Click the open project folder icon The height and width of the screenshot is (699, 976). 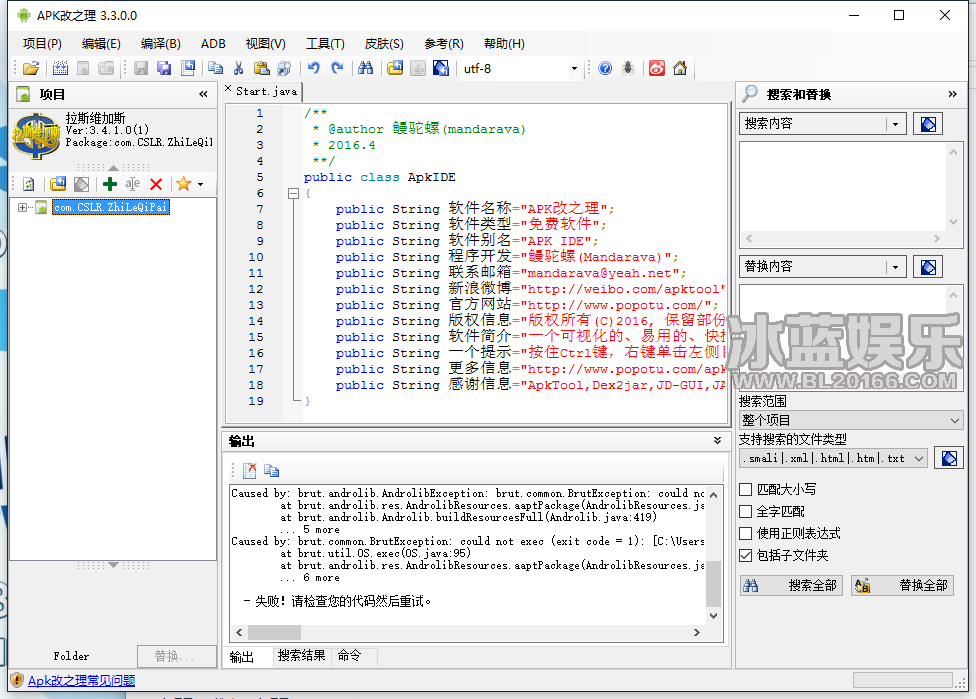click(x=30, y=68)
